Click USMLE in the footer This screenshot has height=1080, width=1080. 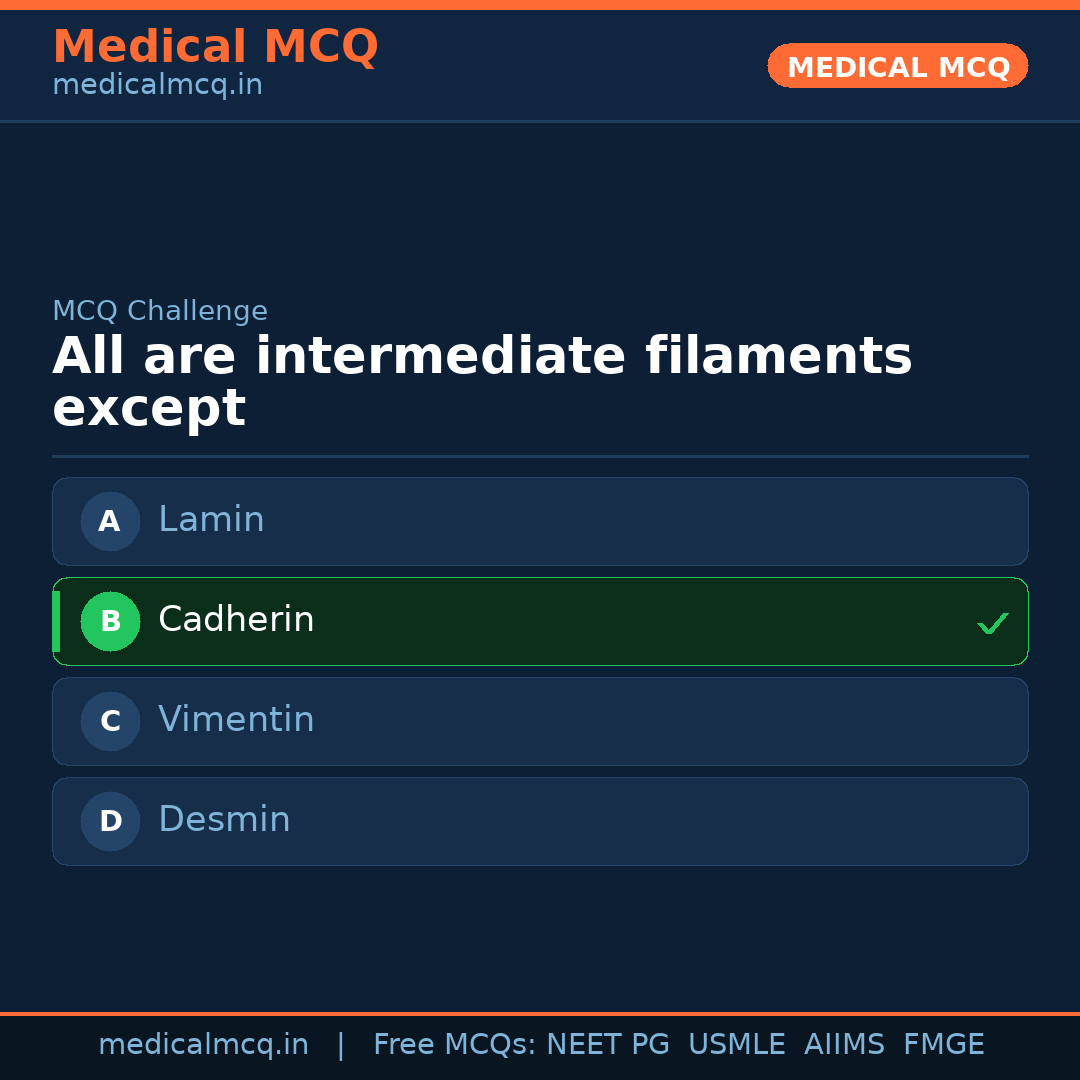click(736, 1045)
